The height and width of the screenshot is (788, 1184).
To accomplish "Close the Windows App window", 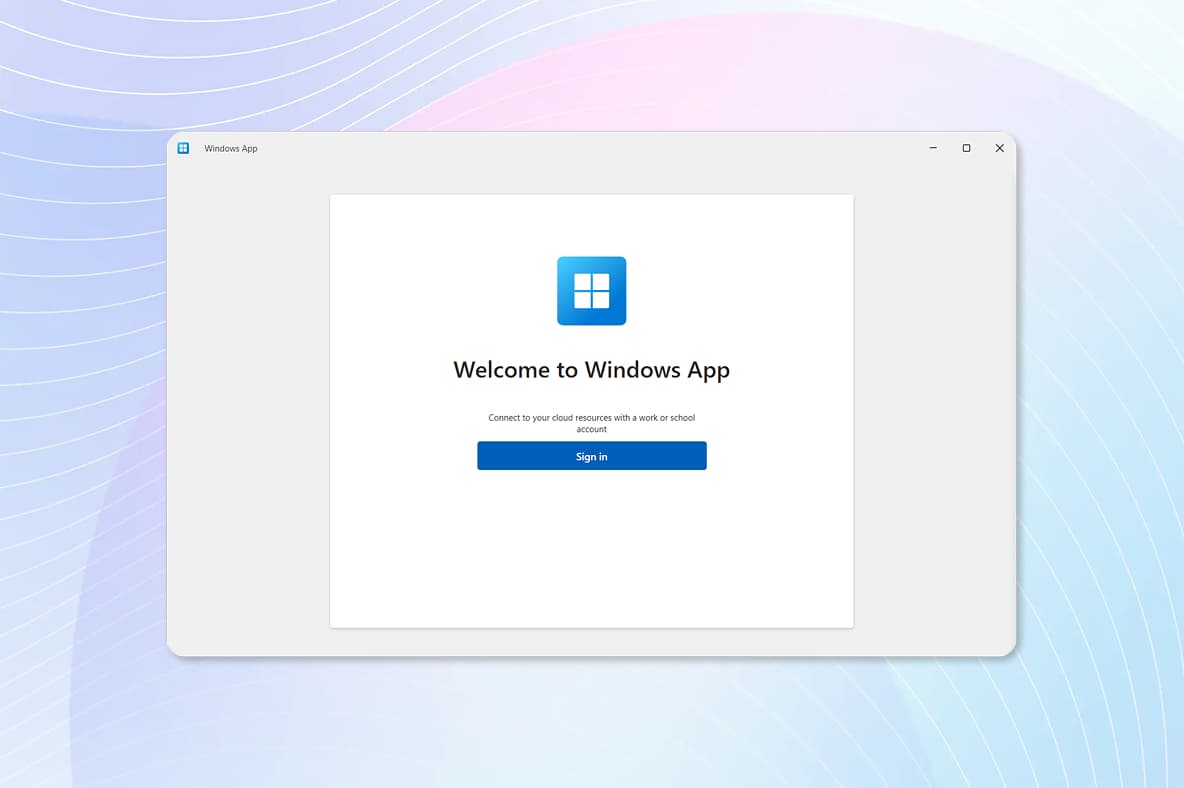I will pos(1000,148).
